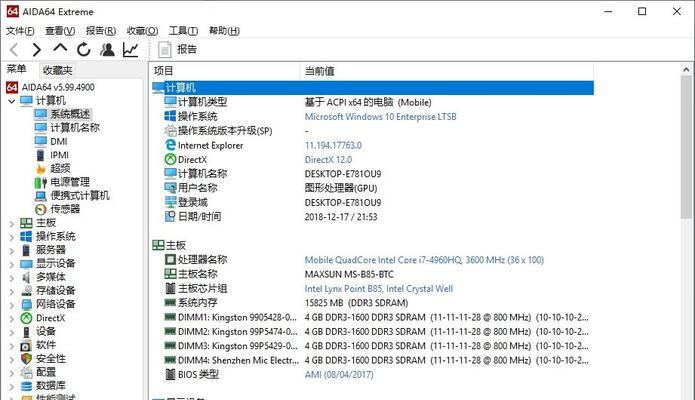The width and height of the screenshot is (695, 400).
Task: Click the 设备 device icon in tree
Action: click(26, 332)
